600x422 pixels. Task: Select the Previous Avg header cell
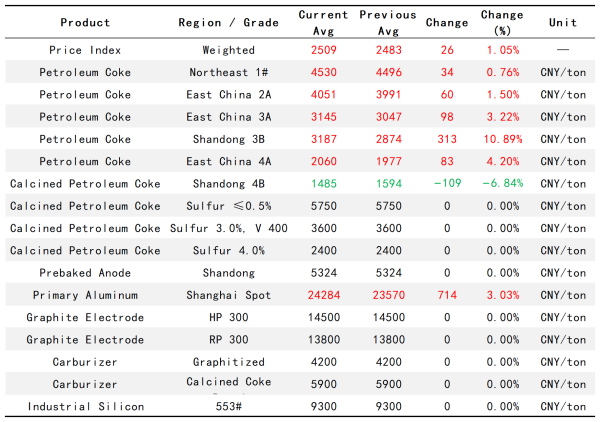(383, 22)
